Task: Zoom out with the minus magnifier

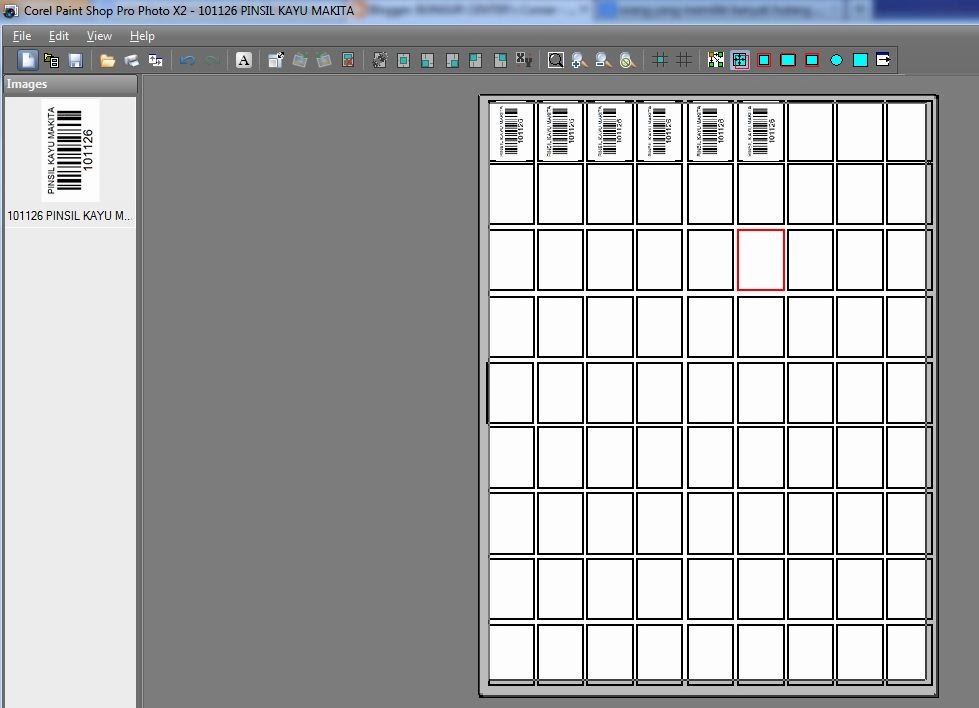Action: [x=603, y=60]
